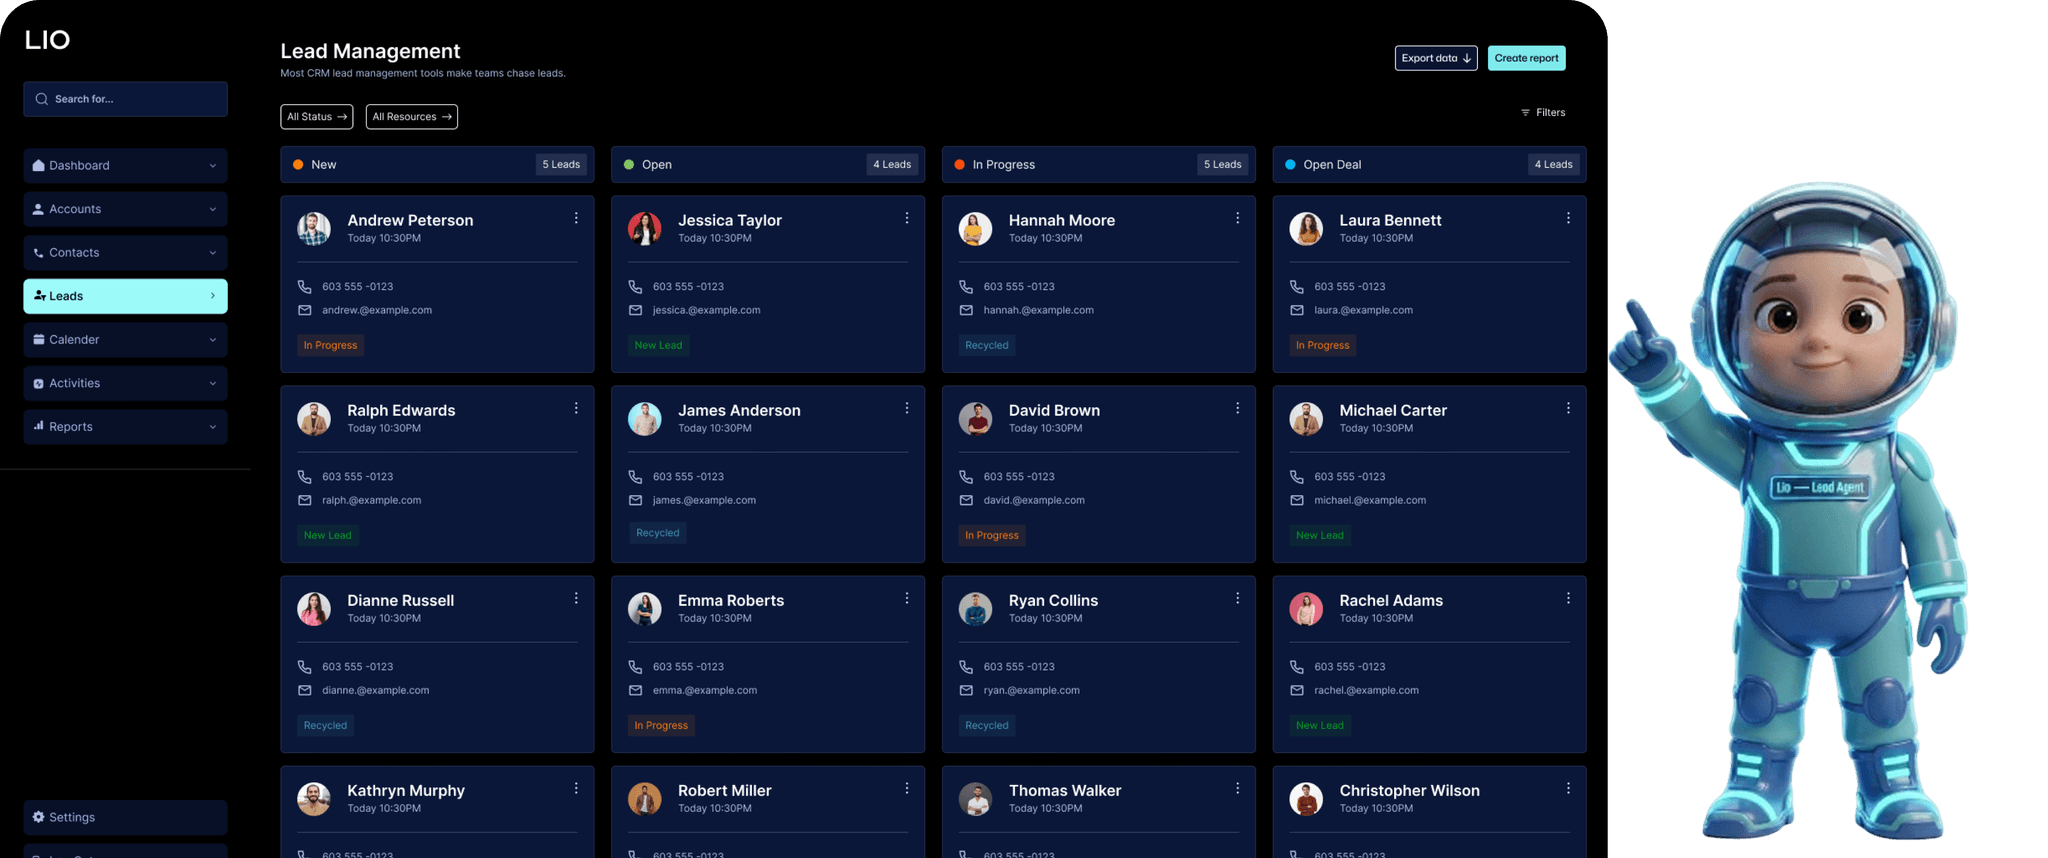Image resolution: width=2048 pixels, height=858 pixels.
Task: Open Ralph Edwards card kebab menu
Action: click(576, 408)
